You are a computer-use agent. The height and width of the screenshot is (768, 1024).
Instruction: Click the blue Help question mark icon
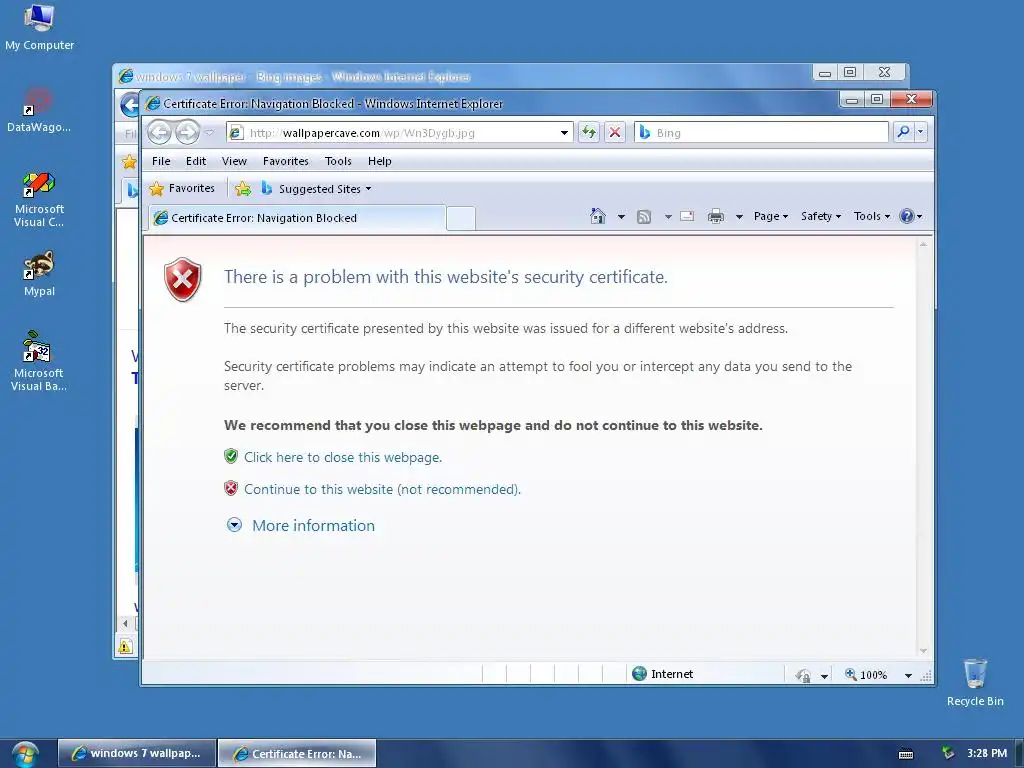pyautogui.click(x=907, y=216)
